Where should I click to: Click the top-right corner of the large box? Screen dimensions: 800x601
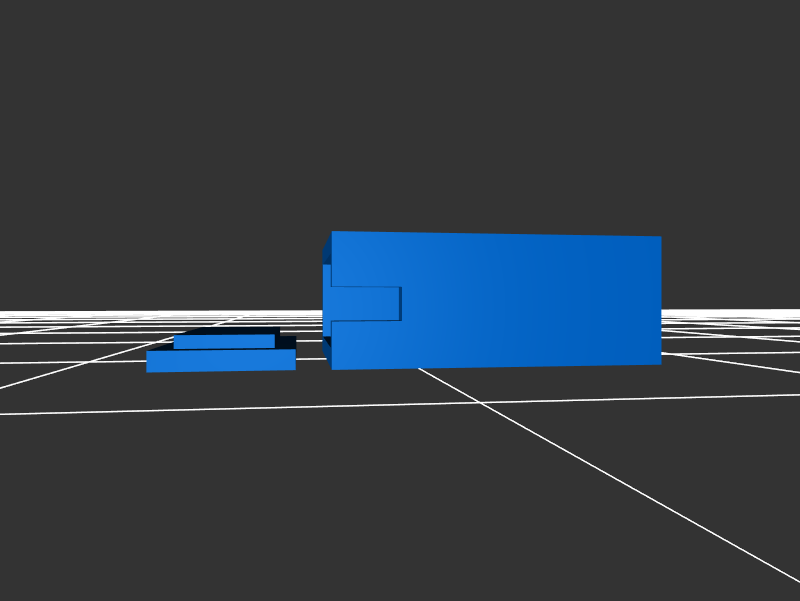[660, 237]
